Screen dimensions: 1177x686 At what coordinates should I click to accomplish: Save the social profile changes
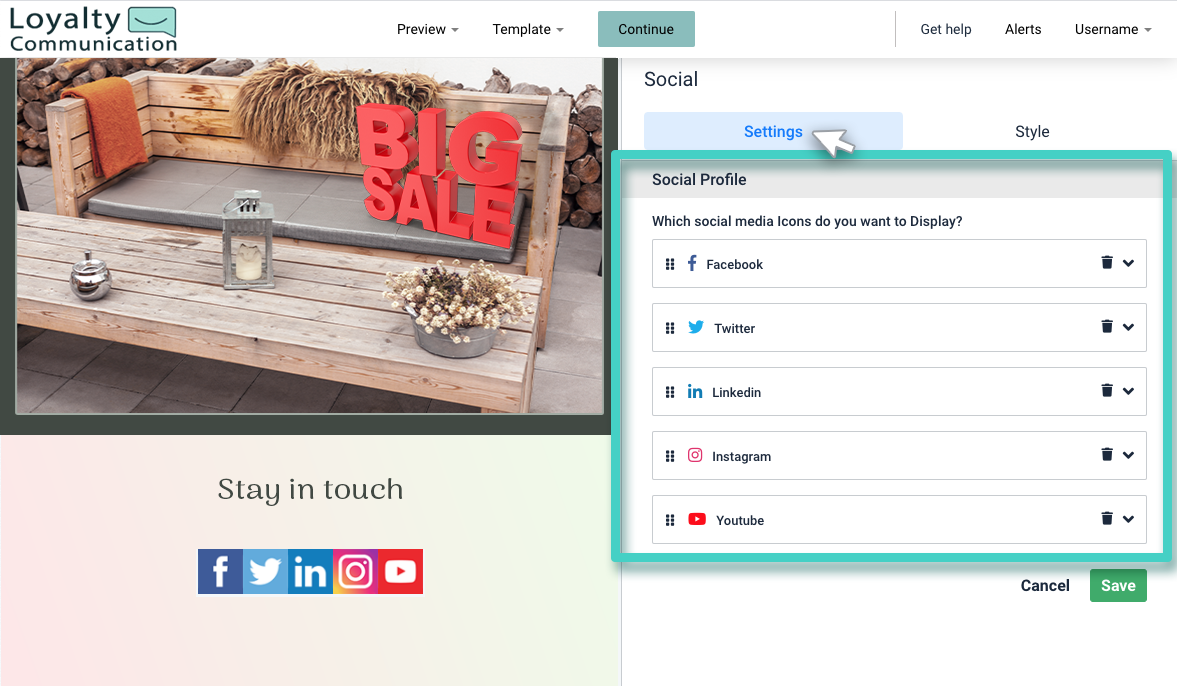point(1118,585)
